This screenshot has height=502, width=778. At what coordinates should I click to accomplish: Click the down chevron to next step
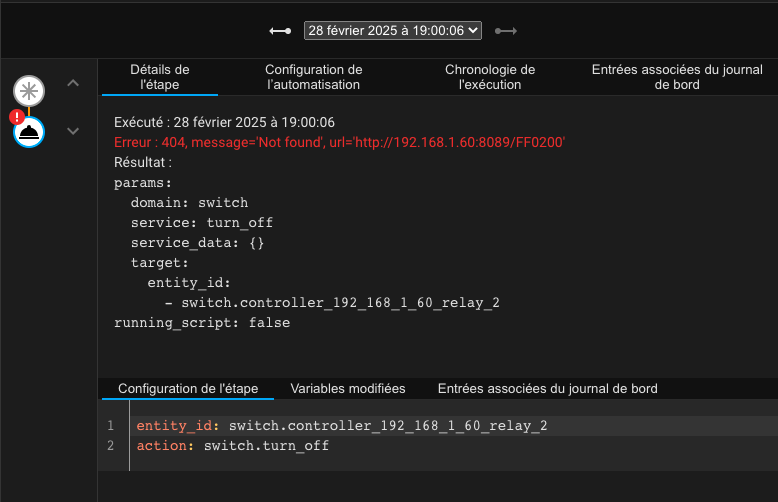pos(72,131)
